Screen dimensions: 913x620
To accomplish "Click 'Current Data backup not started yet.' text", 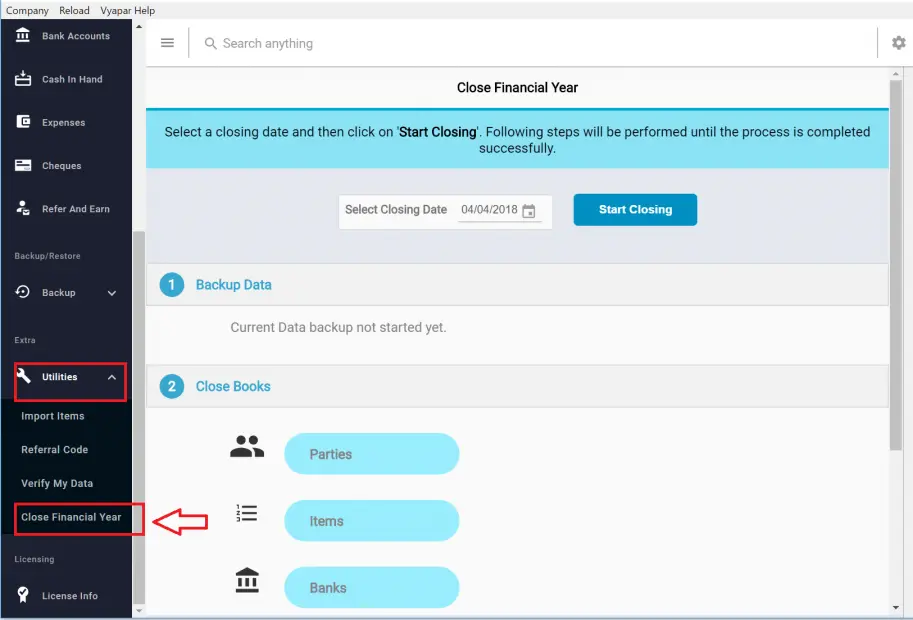I will pyautogui.click(x=338, y=327).
